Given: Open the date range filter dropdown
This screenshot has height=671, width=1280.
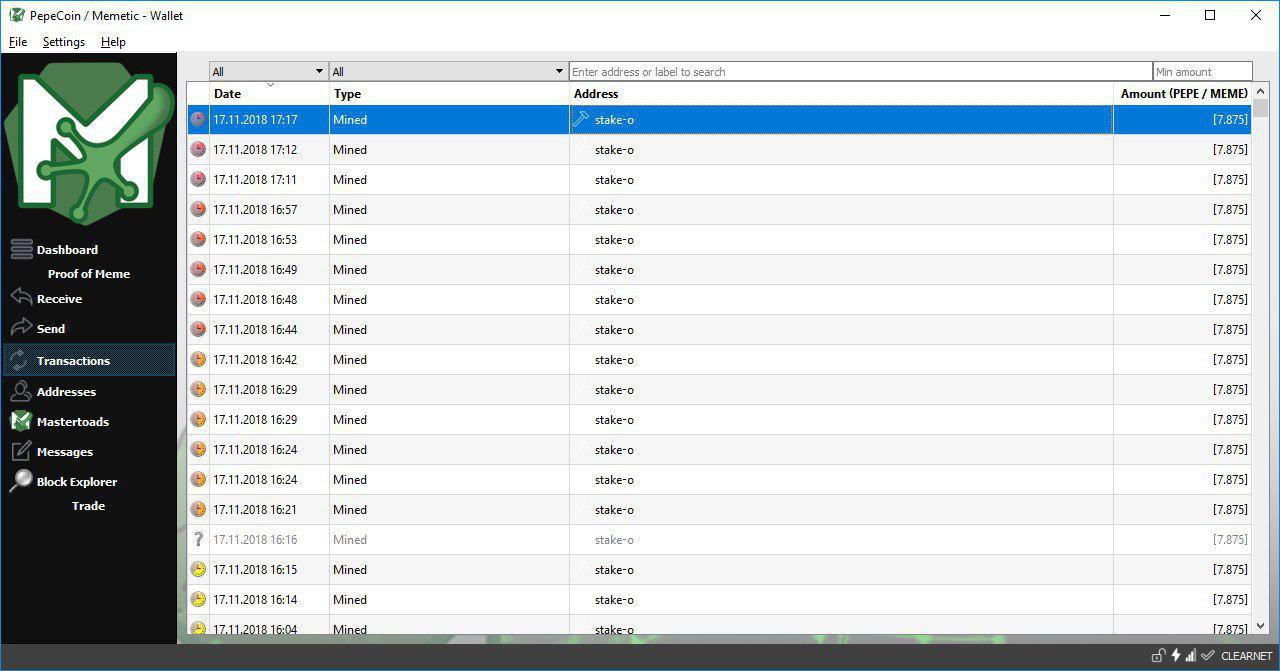Looking at the screenshot, I should point(268,71).
